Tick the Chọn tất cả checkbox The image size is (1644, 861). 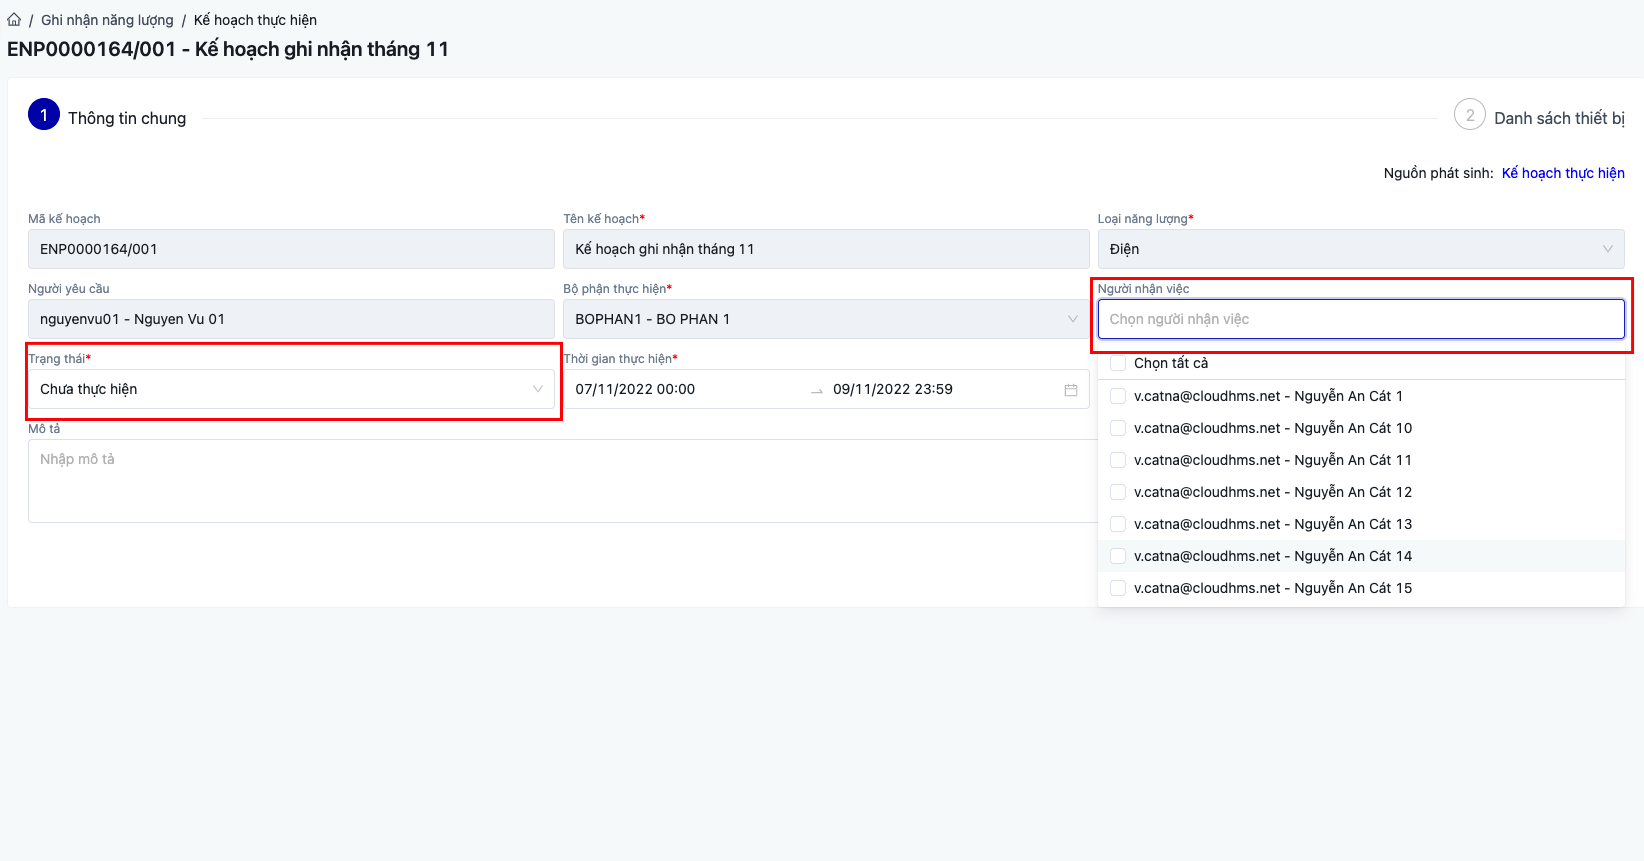(1118, 363)
